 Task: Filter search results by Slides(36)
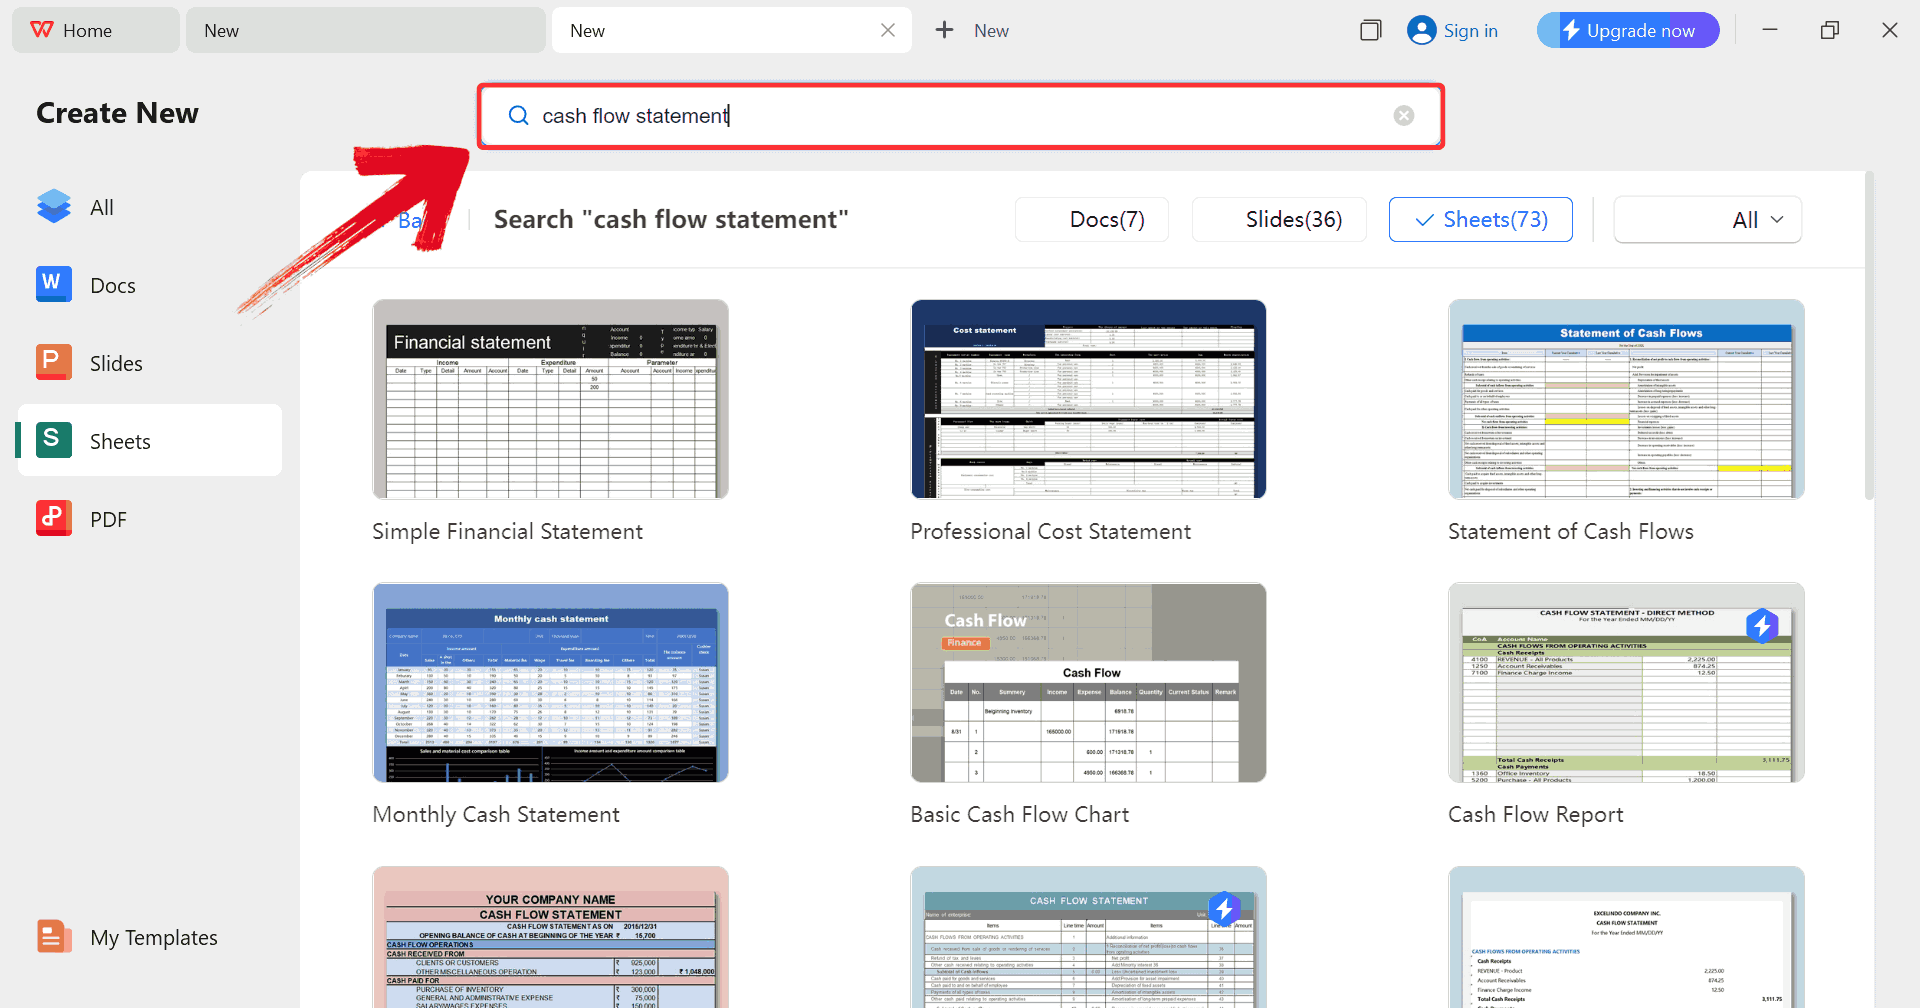(x=1279, y=219)
